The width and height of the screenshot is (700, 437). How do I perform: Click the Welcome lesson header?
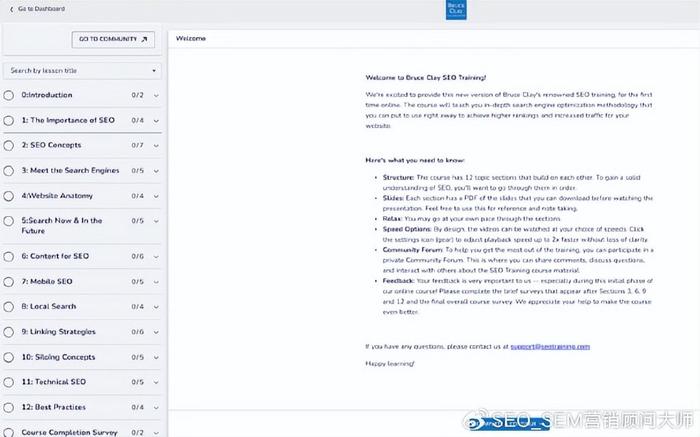[x=191, y=38]
